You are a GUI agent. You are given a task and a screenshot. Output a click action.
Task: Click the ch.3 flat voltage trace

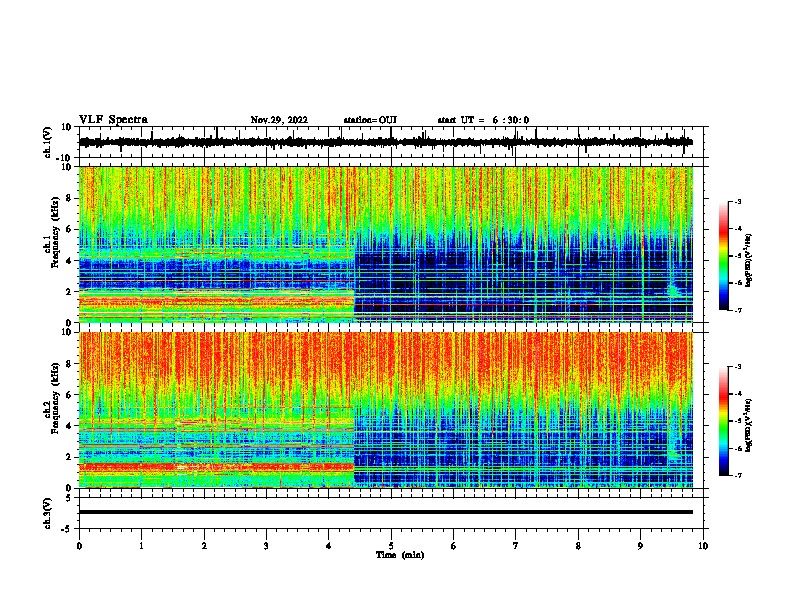[x=385, y=512]
